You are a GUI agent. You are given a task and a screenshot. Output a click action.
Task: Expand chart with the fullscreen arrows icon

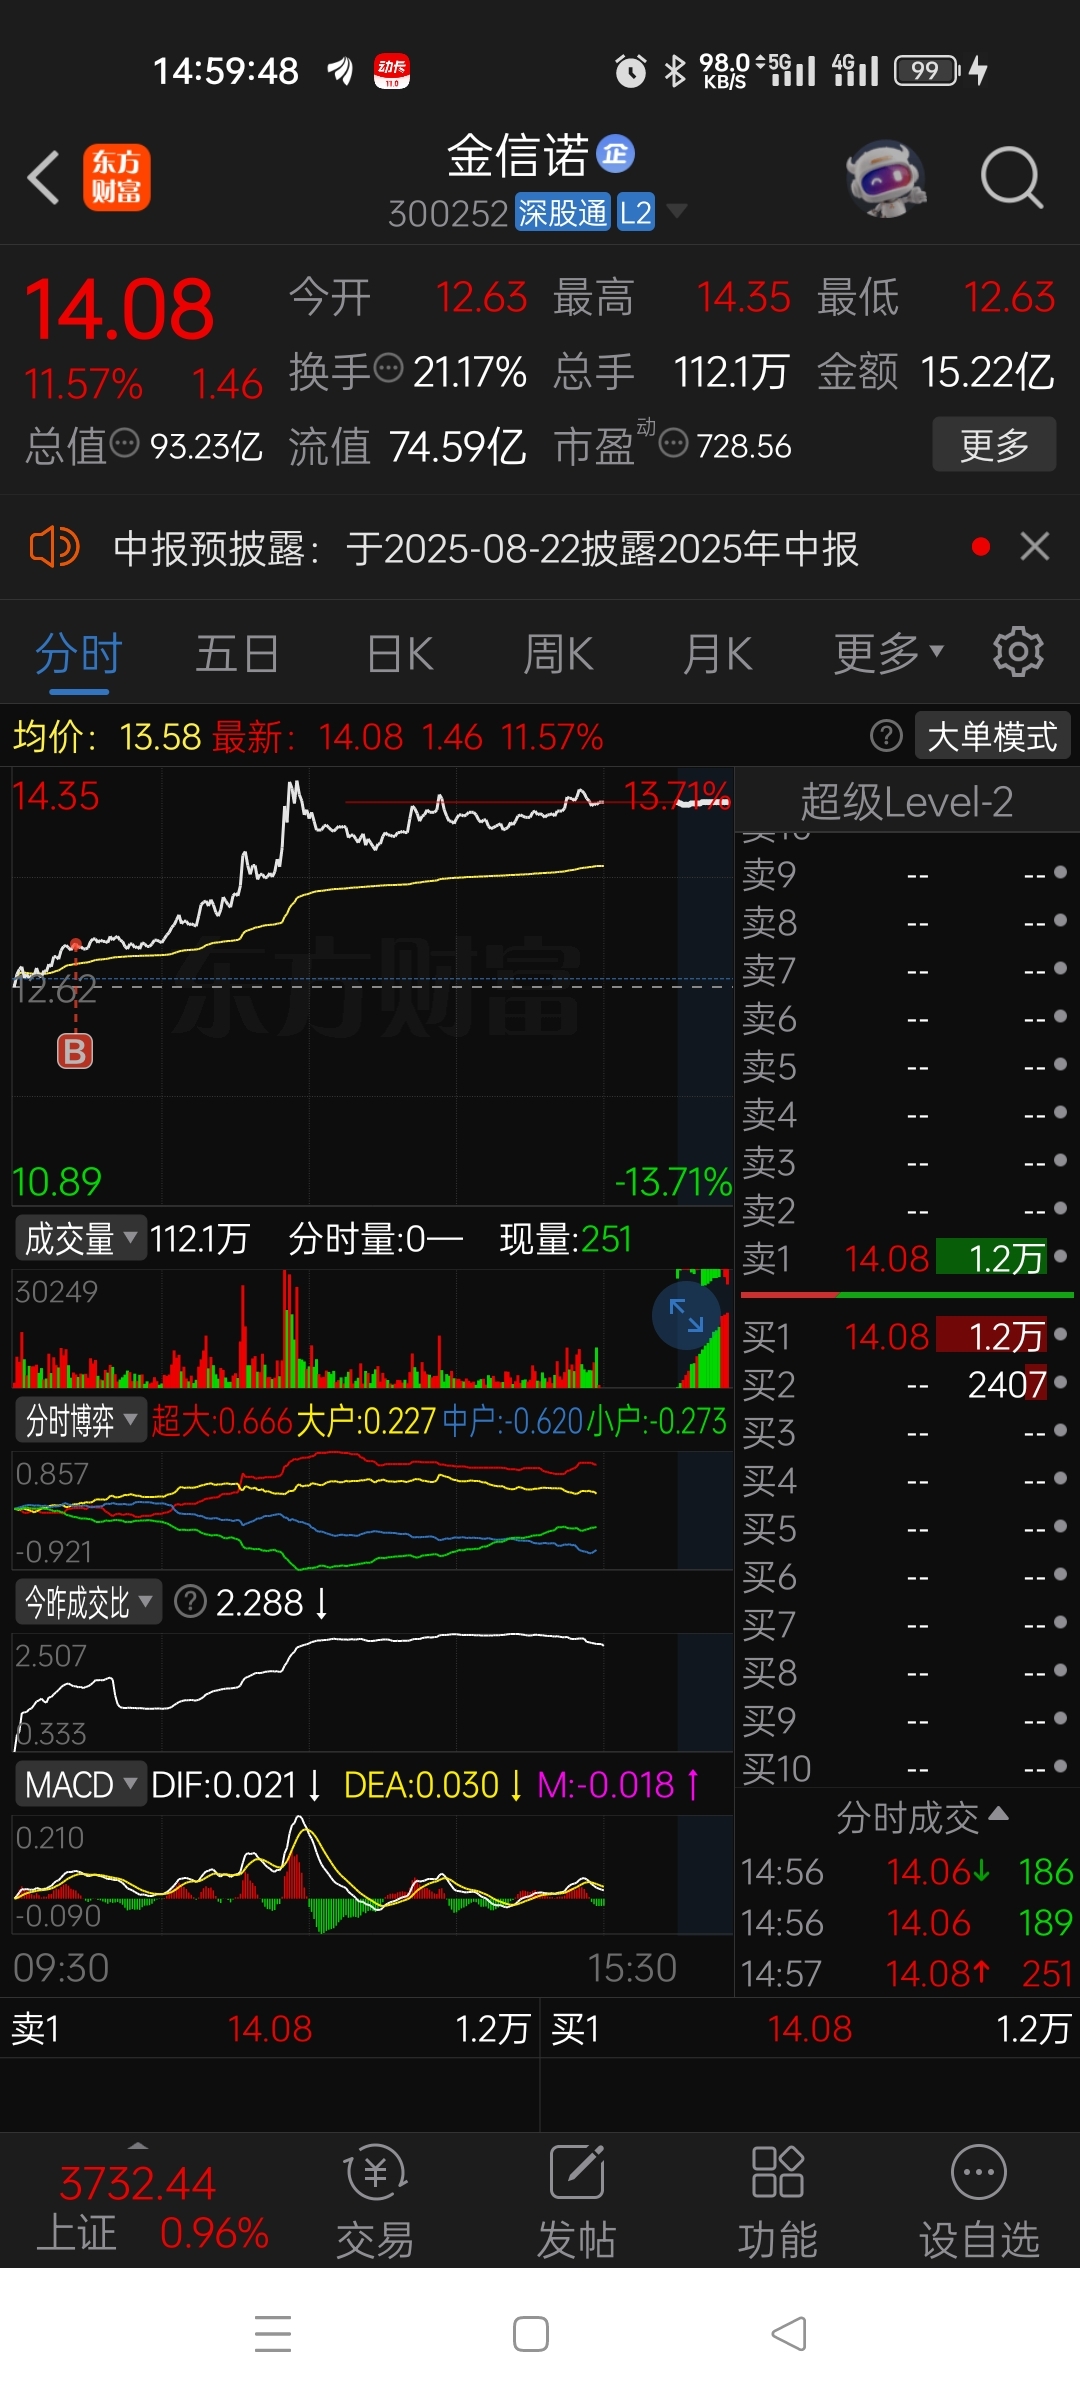686,1316
